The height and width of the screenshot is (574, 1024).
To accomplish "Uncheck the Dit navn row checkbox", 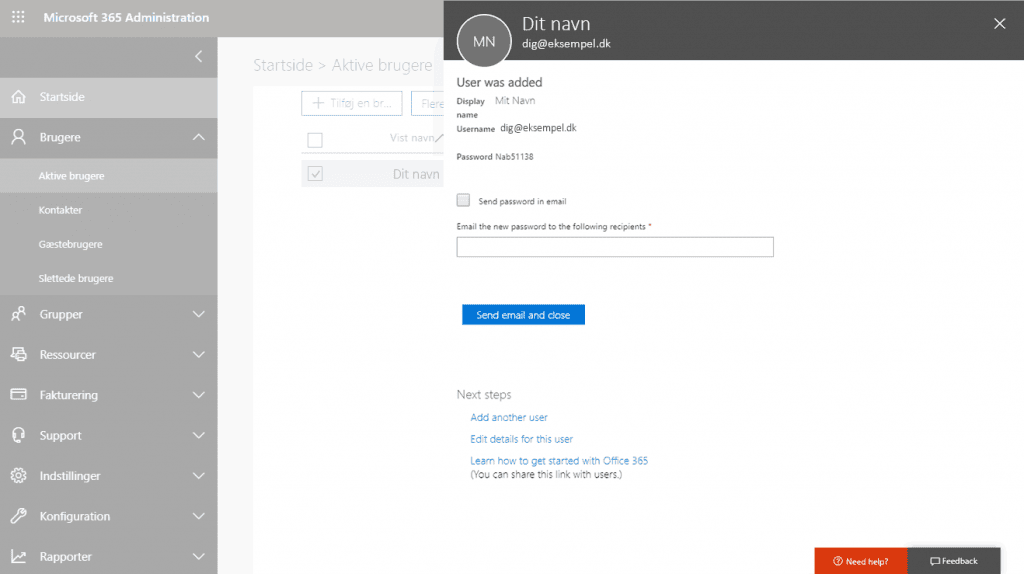I will [315, 174].
